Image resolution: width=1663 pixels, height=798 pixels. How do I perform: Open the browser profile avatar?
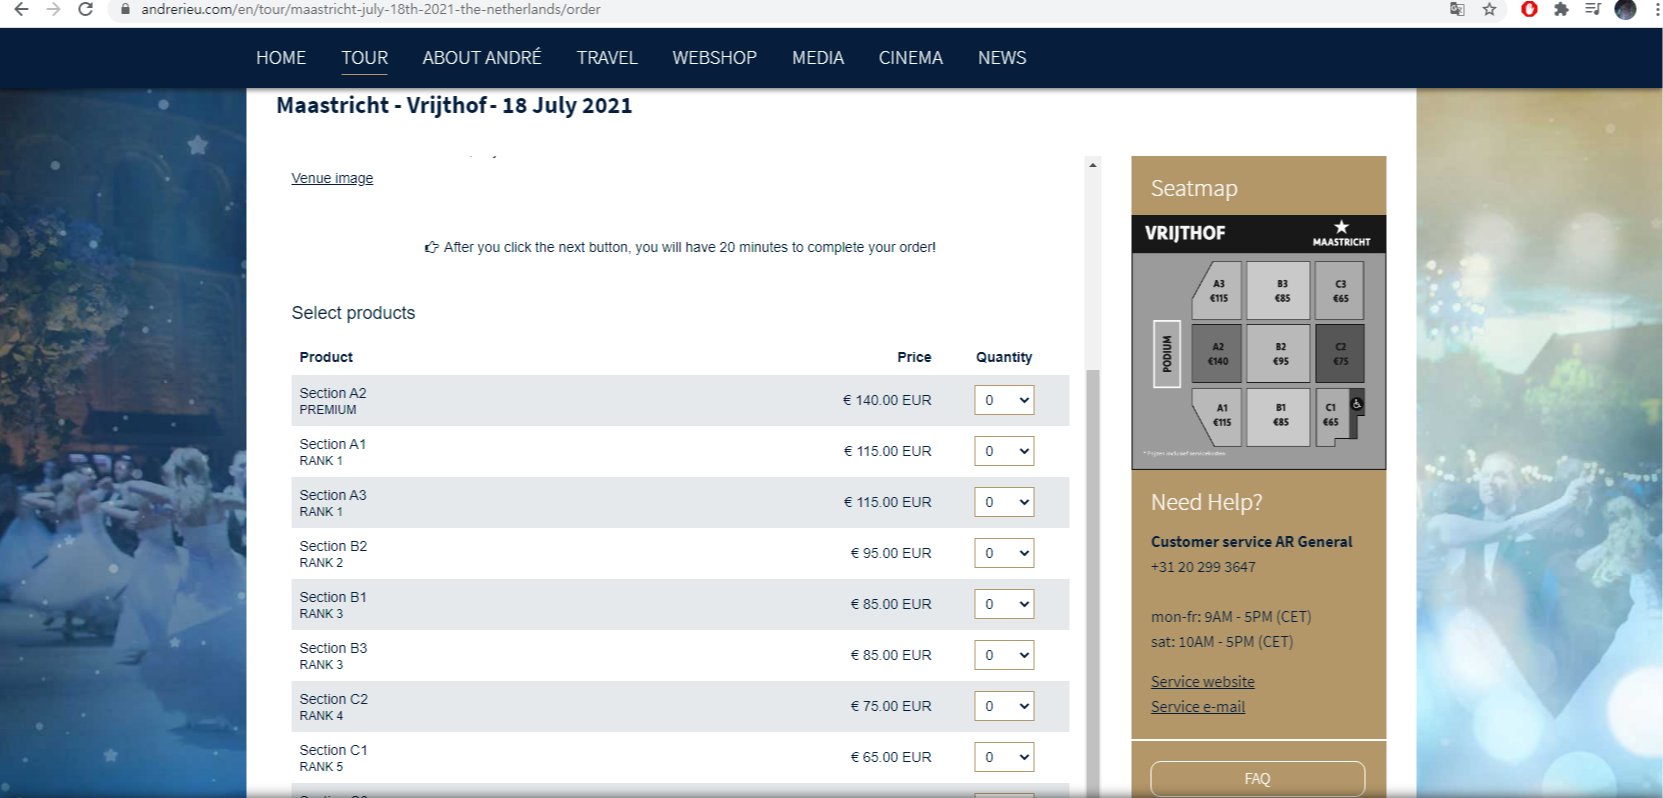[1626, 9]
